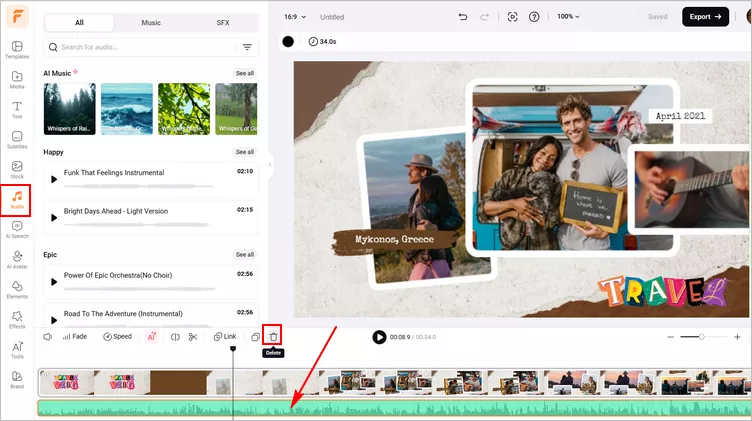Click the Delete trash icon
This screenshot has height=421, width=752.
point(273,337)
